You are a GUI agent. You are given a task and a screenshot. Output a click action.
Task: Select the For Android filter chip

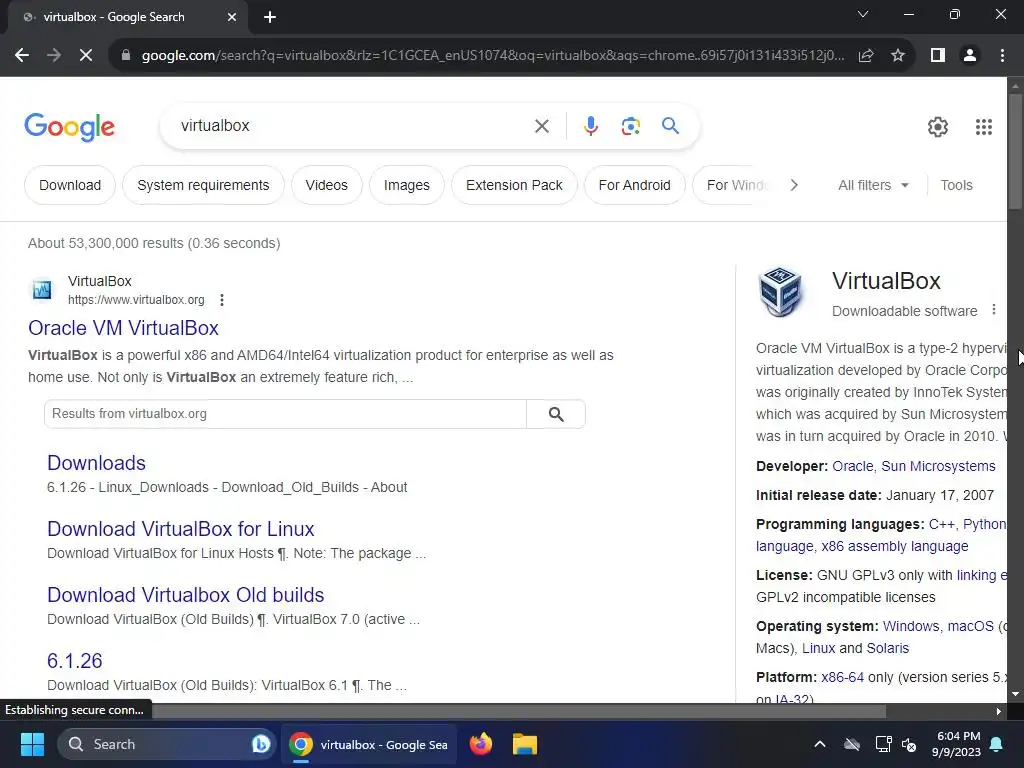(x=634, y=185)
